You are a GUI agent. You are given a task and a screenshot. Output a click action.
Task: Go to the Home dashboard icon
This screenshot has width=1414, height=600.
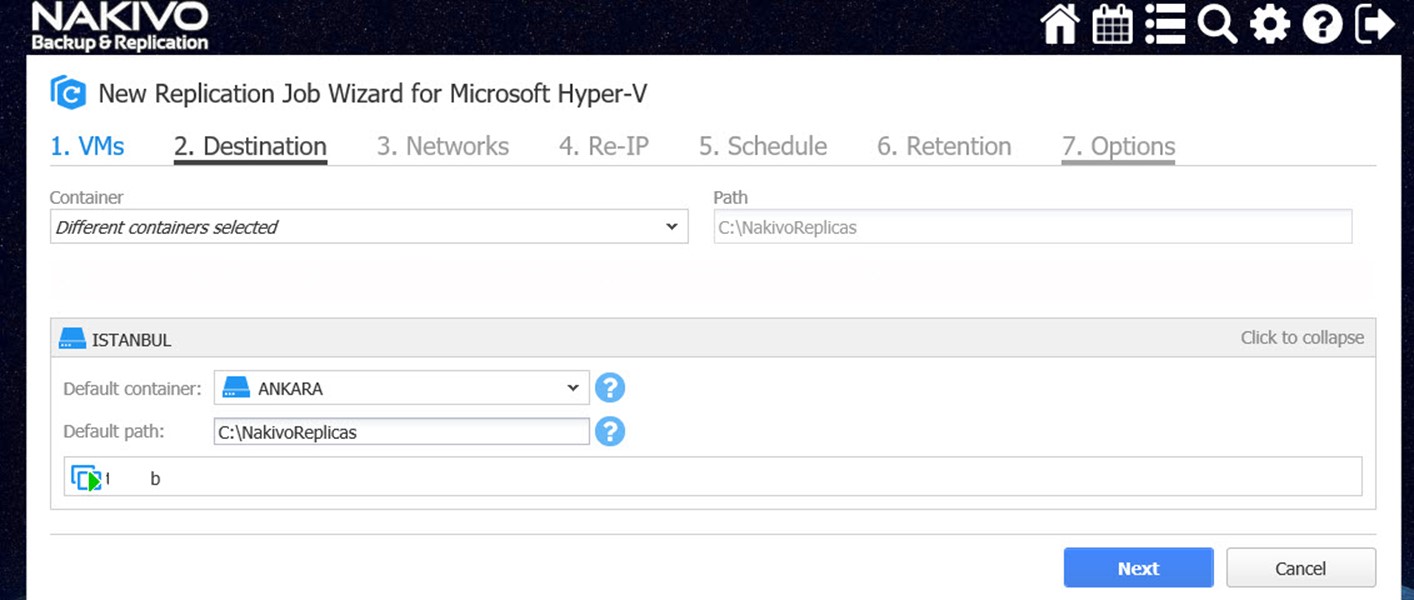1060,24
